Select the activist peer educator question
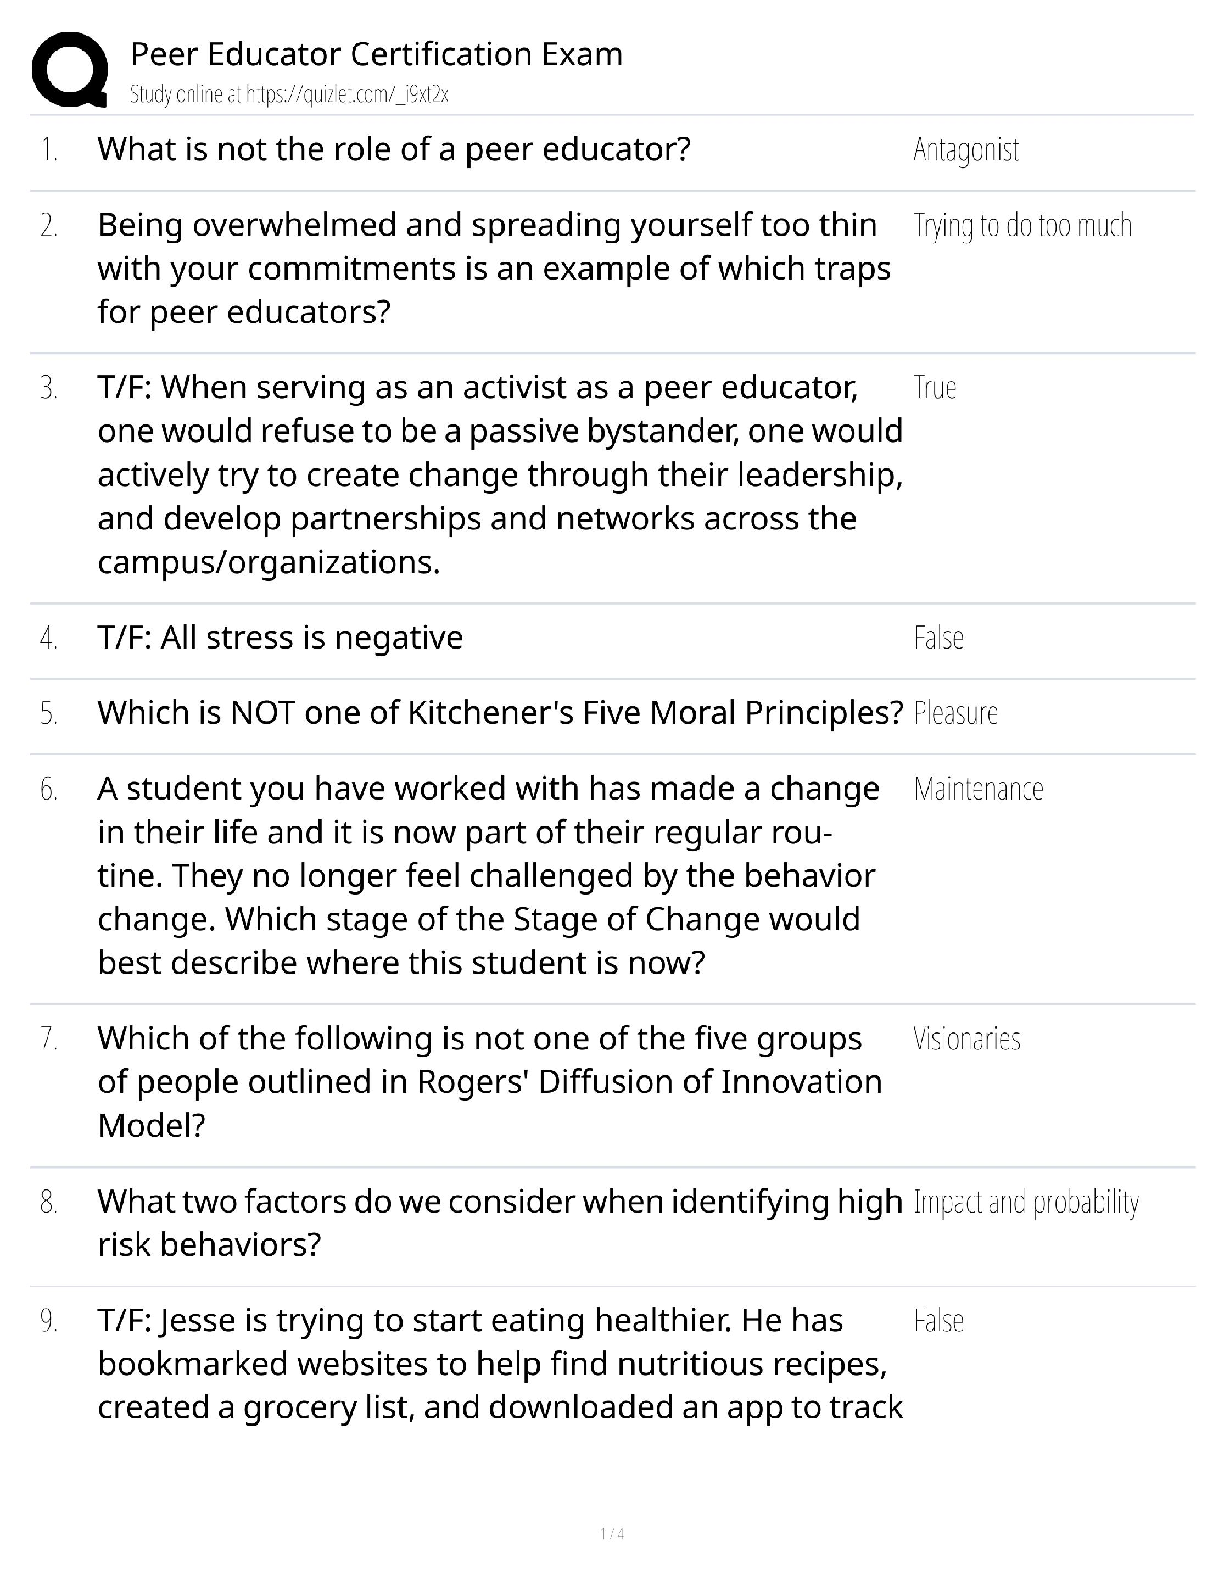Screen dimensions: 1224x1584 [x=500, y=475]
